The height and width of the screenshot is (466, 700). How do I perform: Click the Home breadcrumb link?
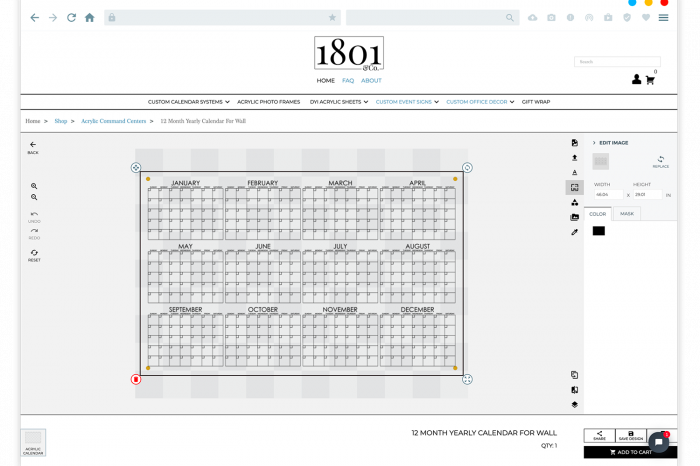click(x=33, y=121)
